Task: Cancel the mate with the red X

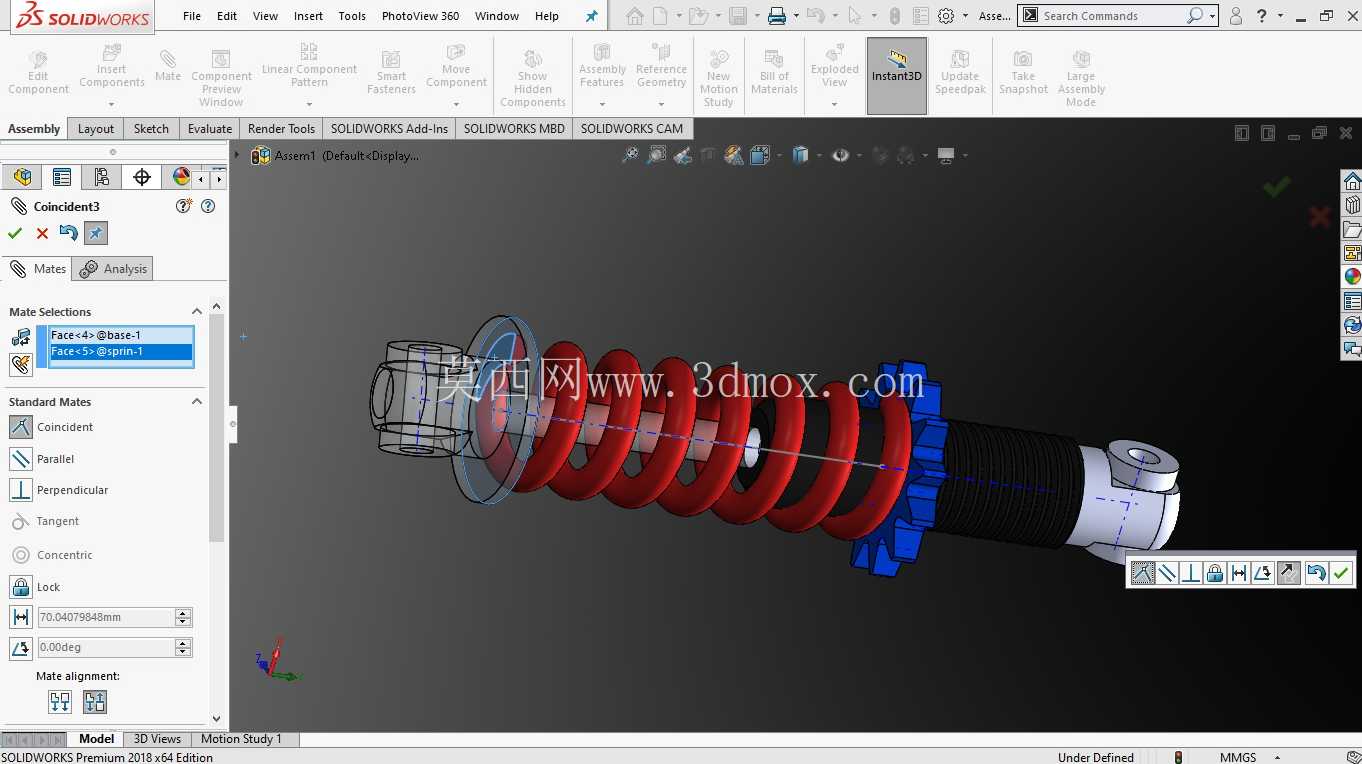Action: pos(42,233)
